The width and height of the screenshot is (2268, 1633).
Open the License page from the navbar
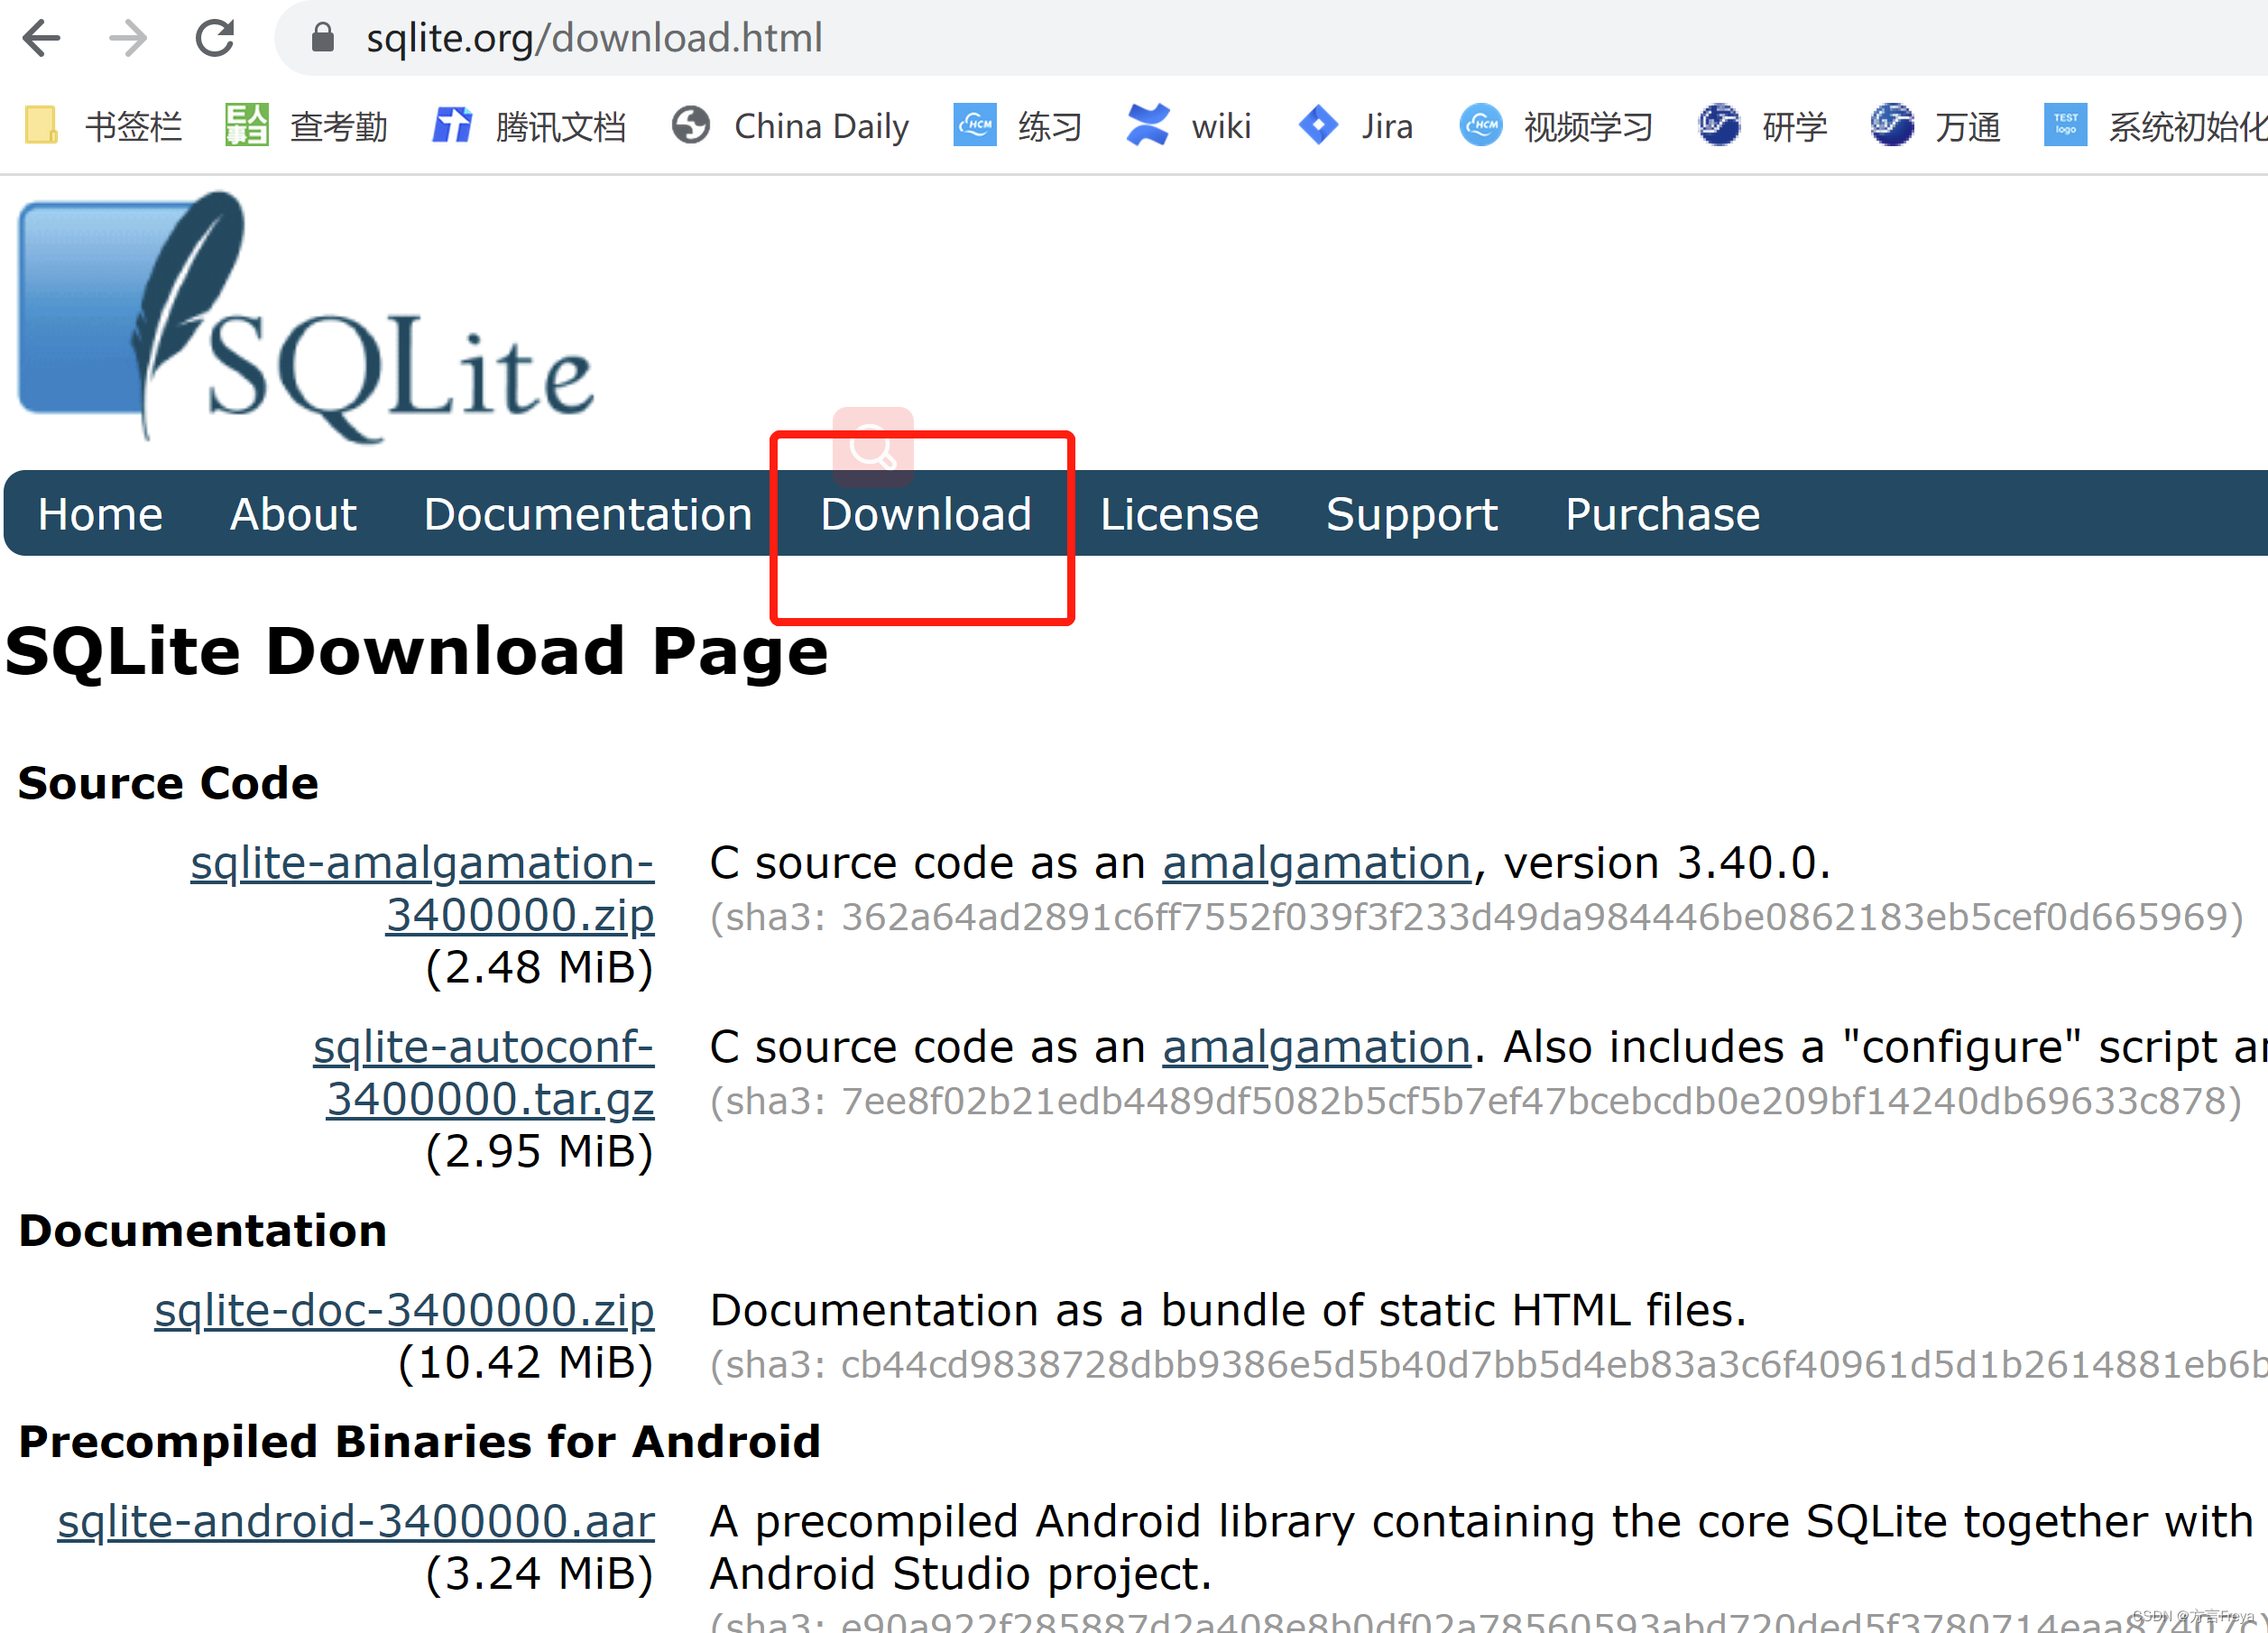tap(1180, 514)
